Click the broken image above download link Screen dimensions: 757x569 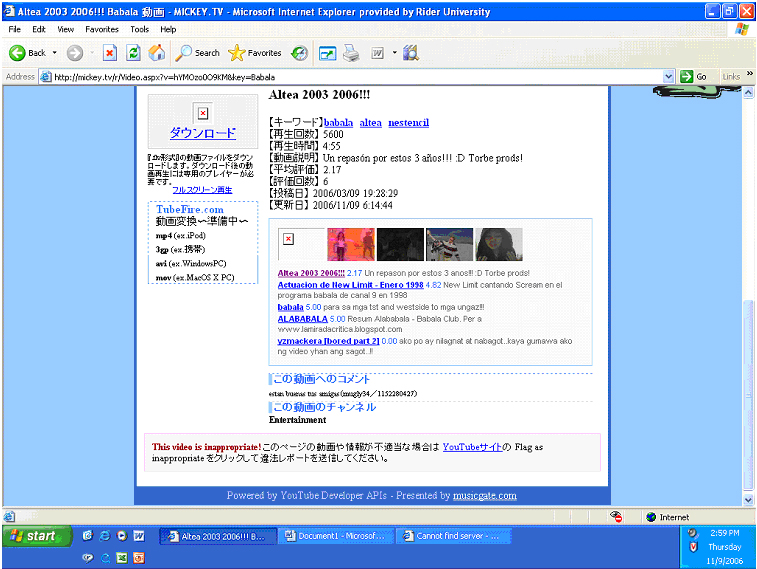tap(203, 113)
